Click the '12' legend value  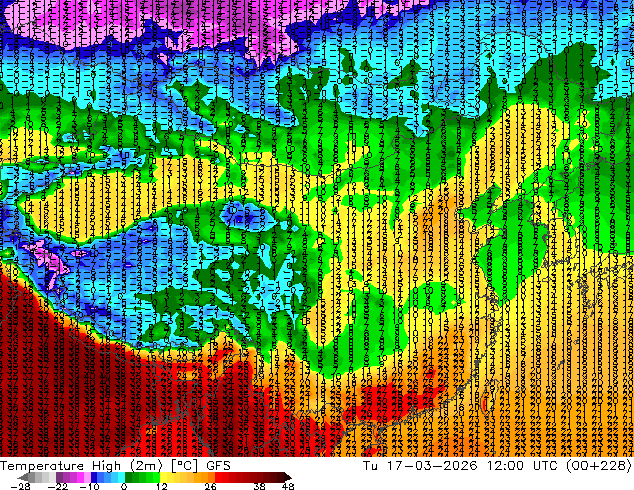[x=162, y=486]
